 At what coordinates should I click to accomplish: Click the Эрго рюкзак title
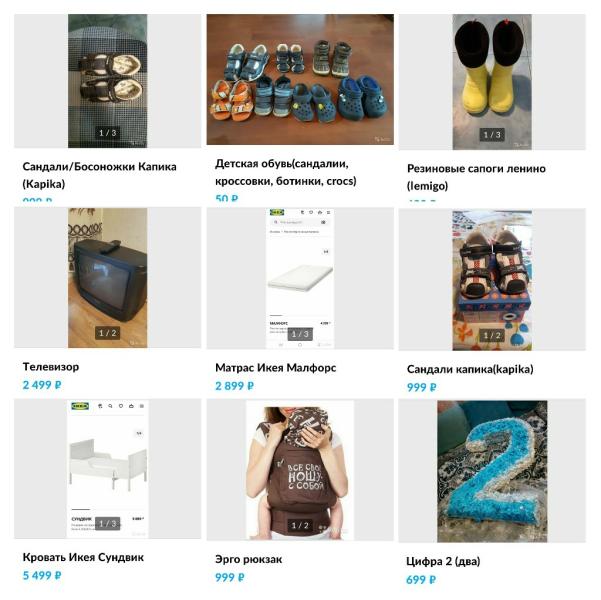tap(248, 559)
